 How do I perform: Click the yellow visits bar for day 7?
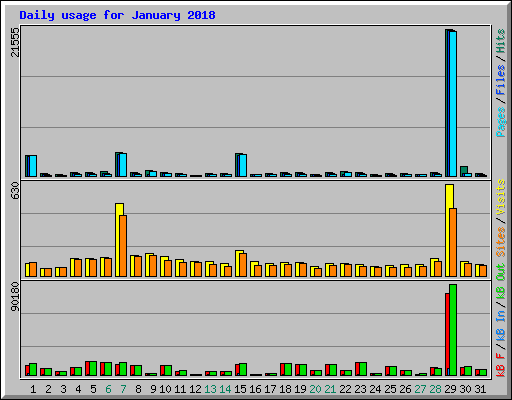[118, 240]
